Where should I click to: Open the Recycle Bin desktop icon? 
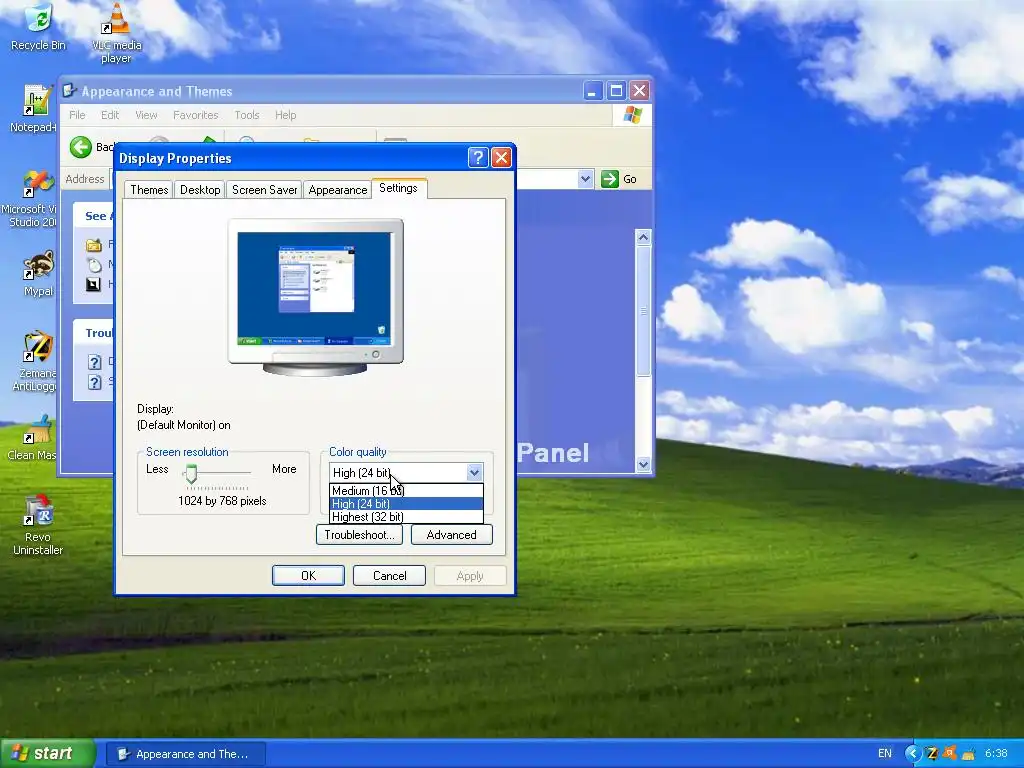click(38, 26)
